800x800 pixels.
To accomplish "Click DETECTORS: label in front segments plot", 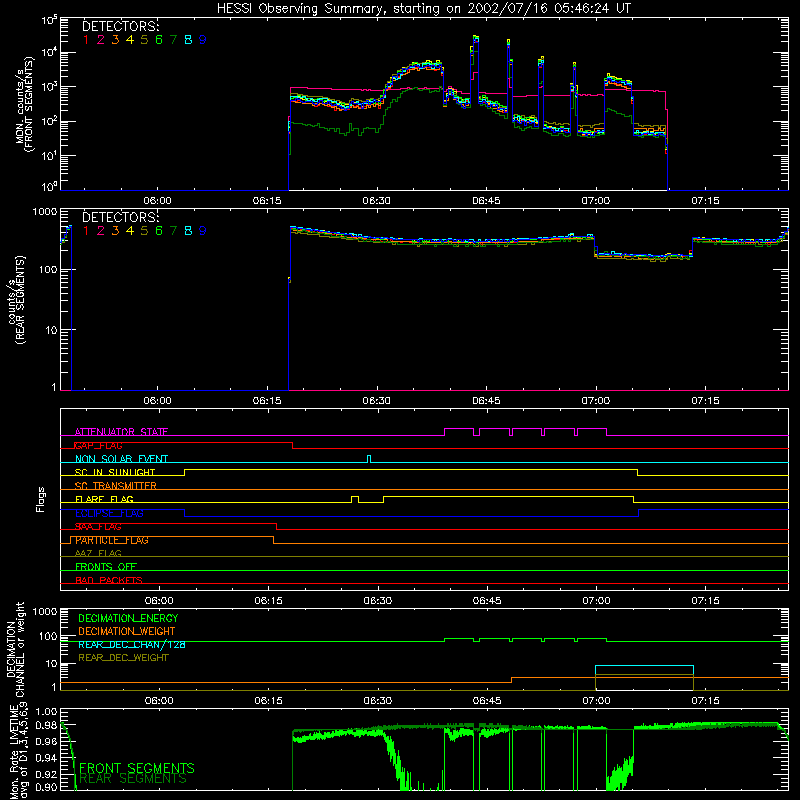I will (120, 26).
